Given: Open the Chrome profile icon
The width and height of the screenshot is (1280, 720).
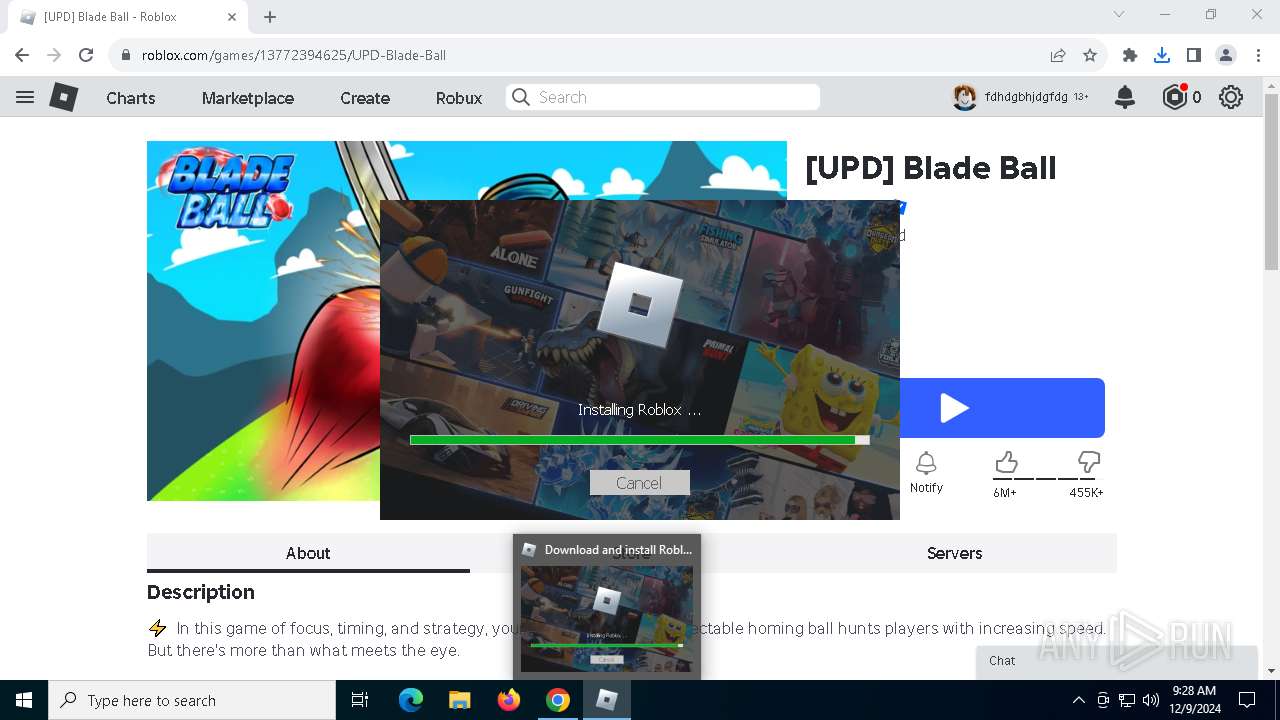Looking at the screenshot, I should coord(1225,55).
